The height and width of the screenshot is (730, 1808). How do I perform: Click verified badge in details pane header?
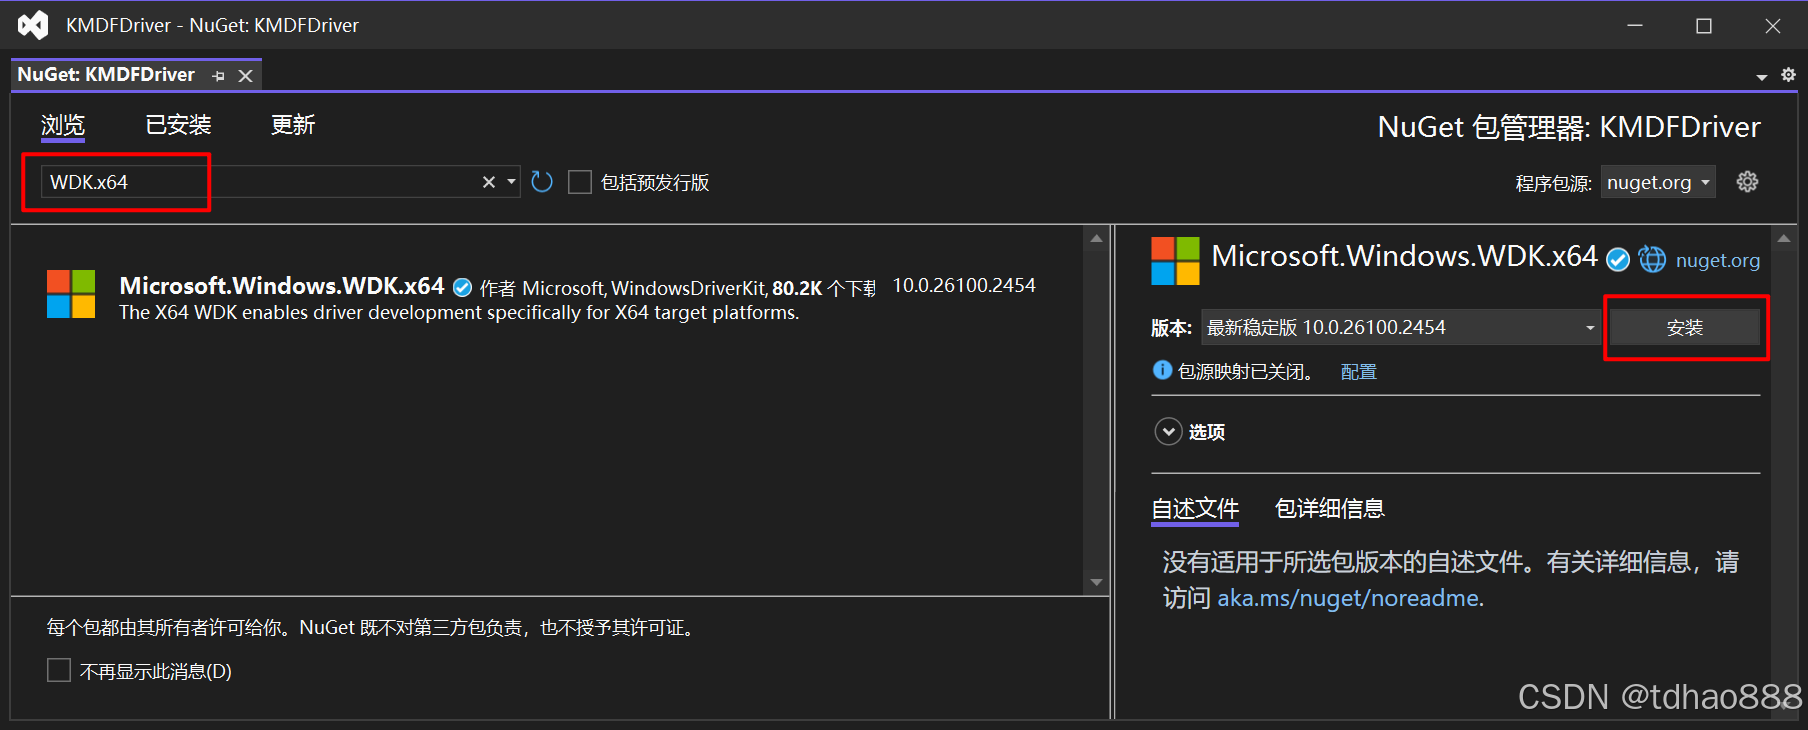coord(1618,260)
